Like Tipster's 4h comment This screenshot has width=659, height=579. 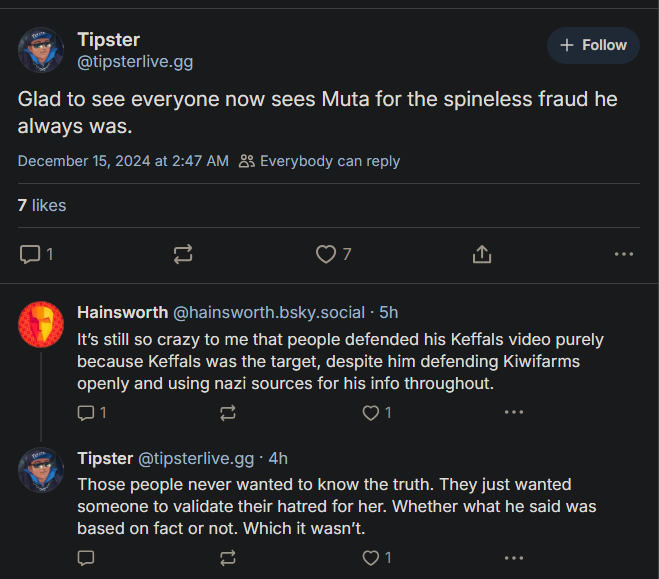[371, 557]
